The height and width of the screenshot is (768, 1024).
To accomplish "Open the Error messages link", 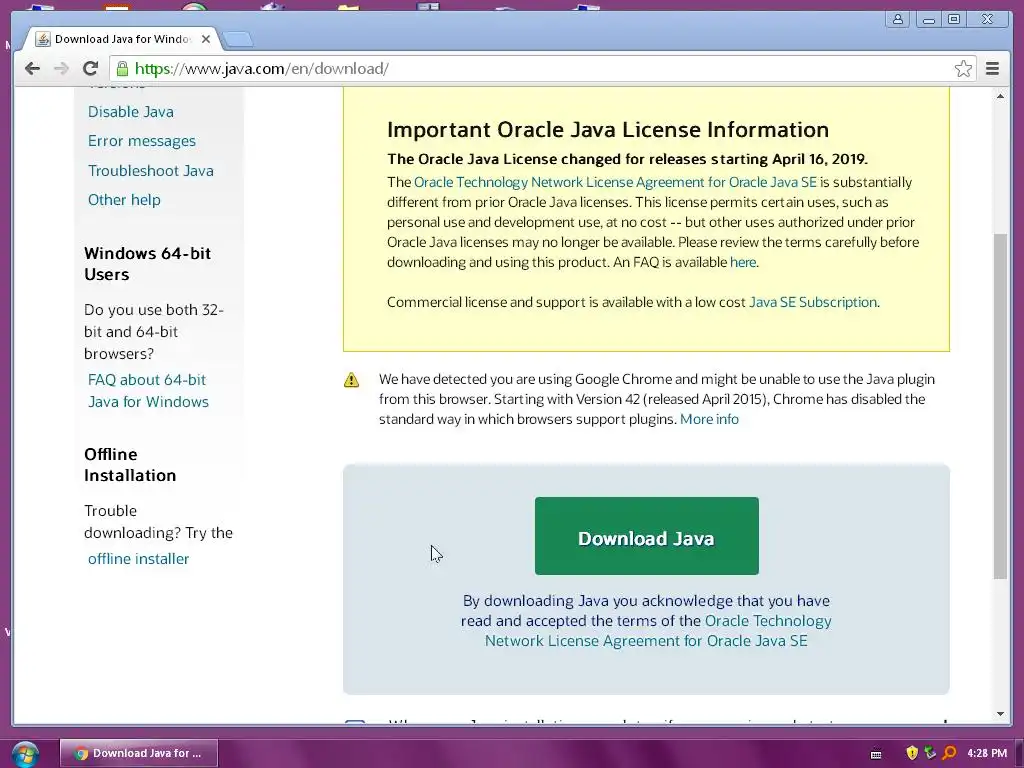I will pyautogui.click(x=142, y=141).
